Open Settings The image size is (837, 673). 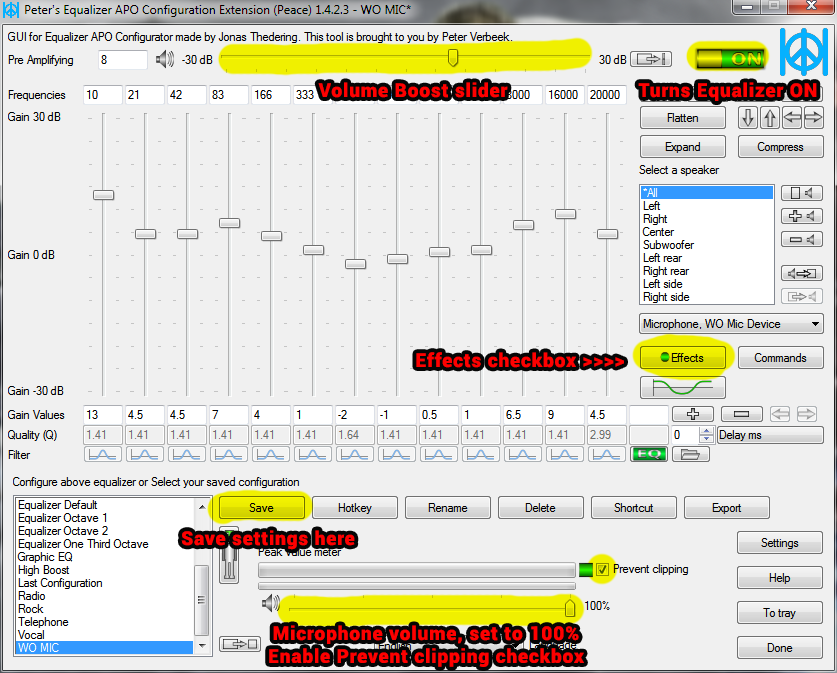(779, 543)
